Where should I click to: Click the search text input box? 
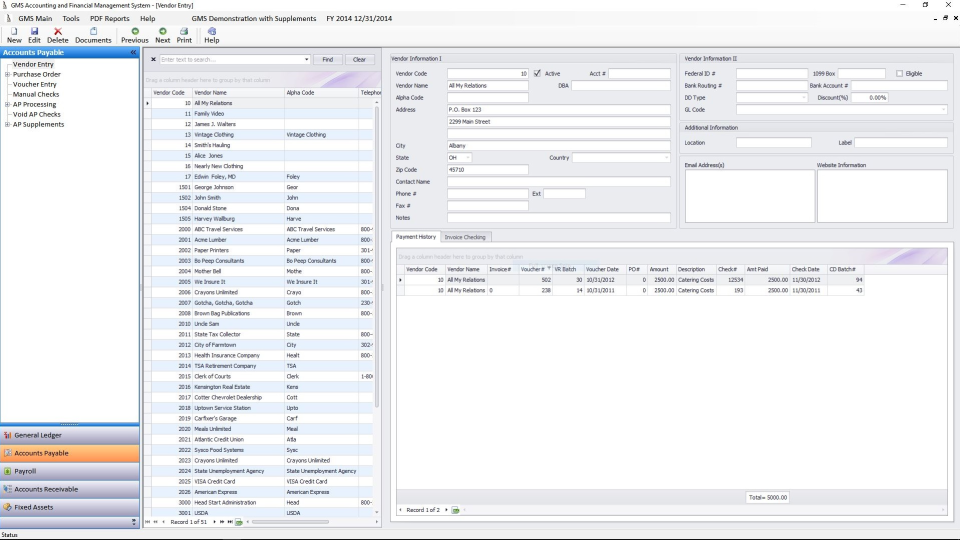point(231,59)
